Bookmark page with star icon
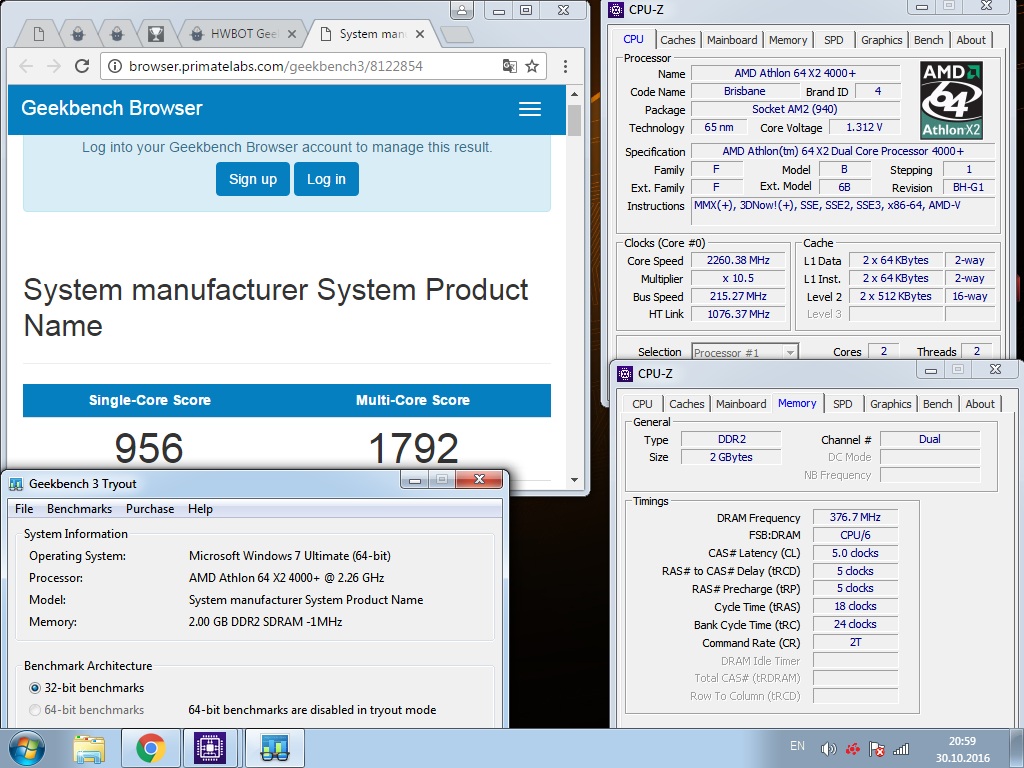 pyautogui.click(x=532, y=66)
